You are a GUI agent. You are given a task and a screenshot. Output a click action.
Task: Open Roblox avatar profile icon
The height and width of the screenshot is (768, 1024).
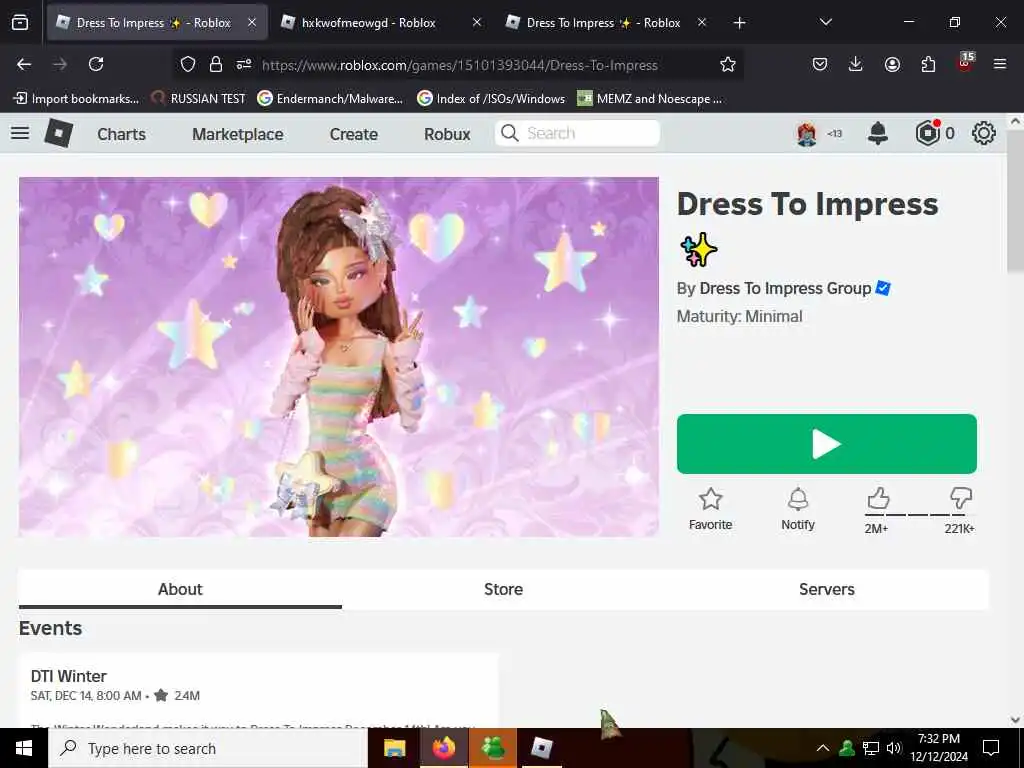pyautogui.click(x=807, y=134)
